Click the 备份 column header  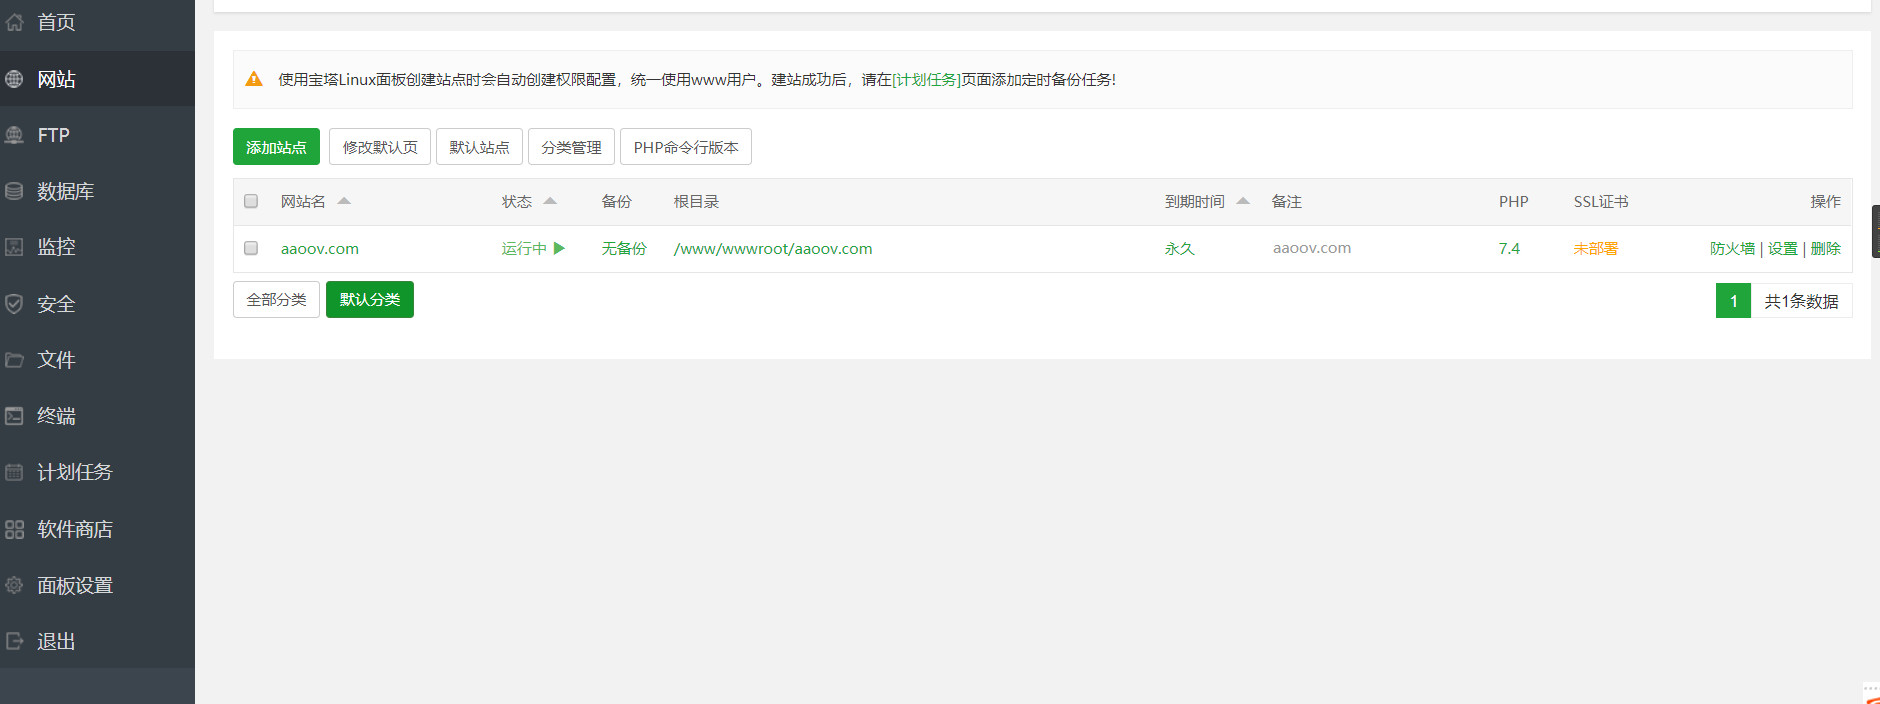[x=617, y=201]
